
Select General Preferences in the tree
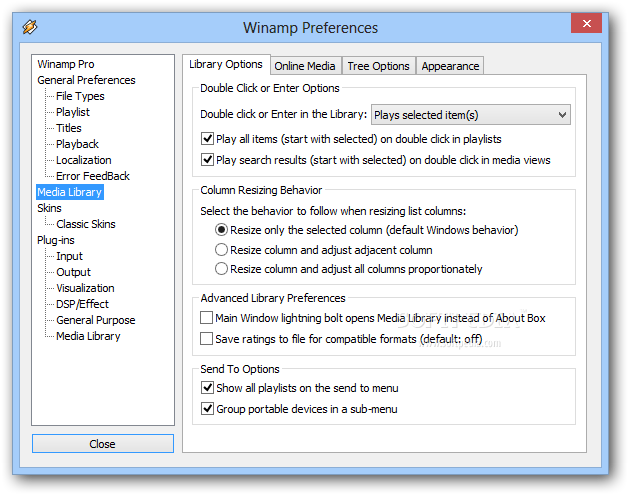[x=86, y=80]
